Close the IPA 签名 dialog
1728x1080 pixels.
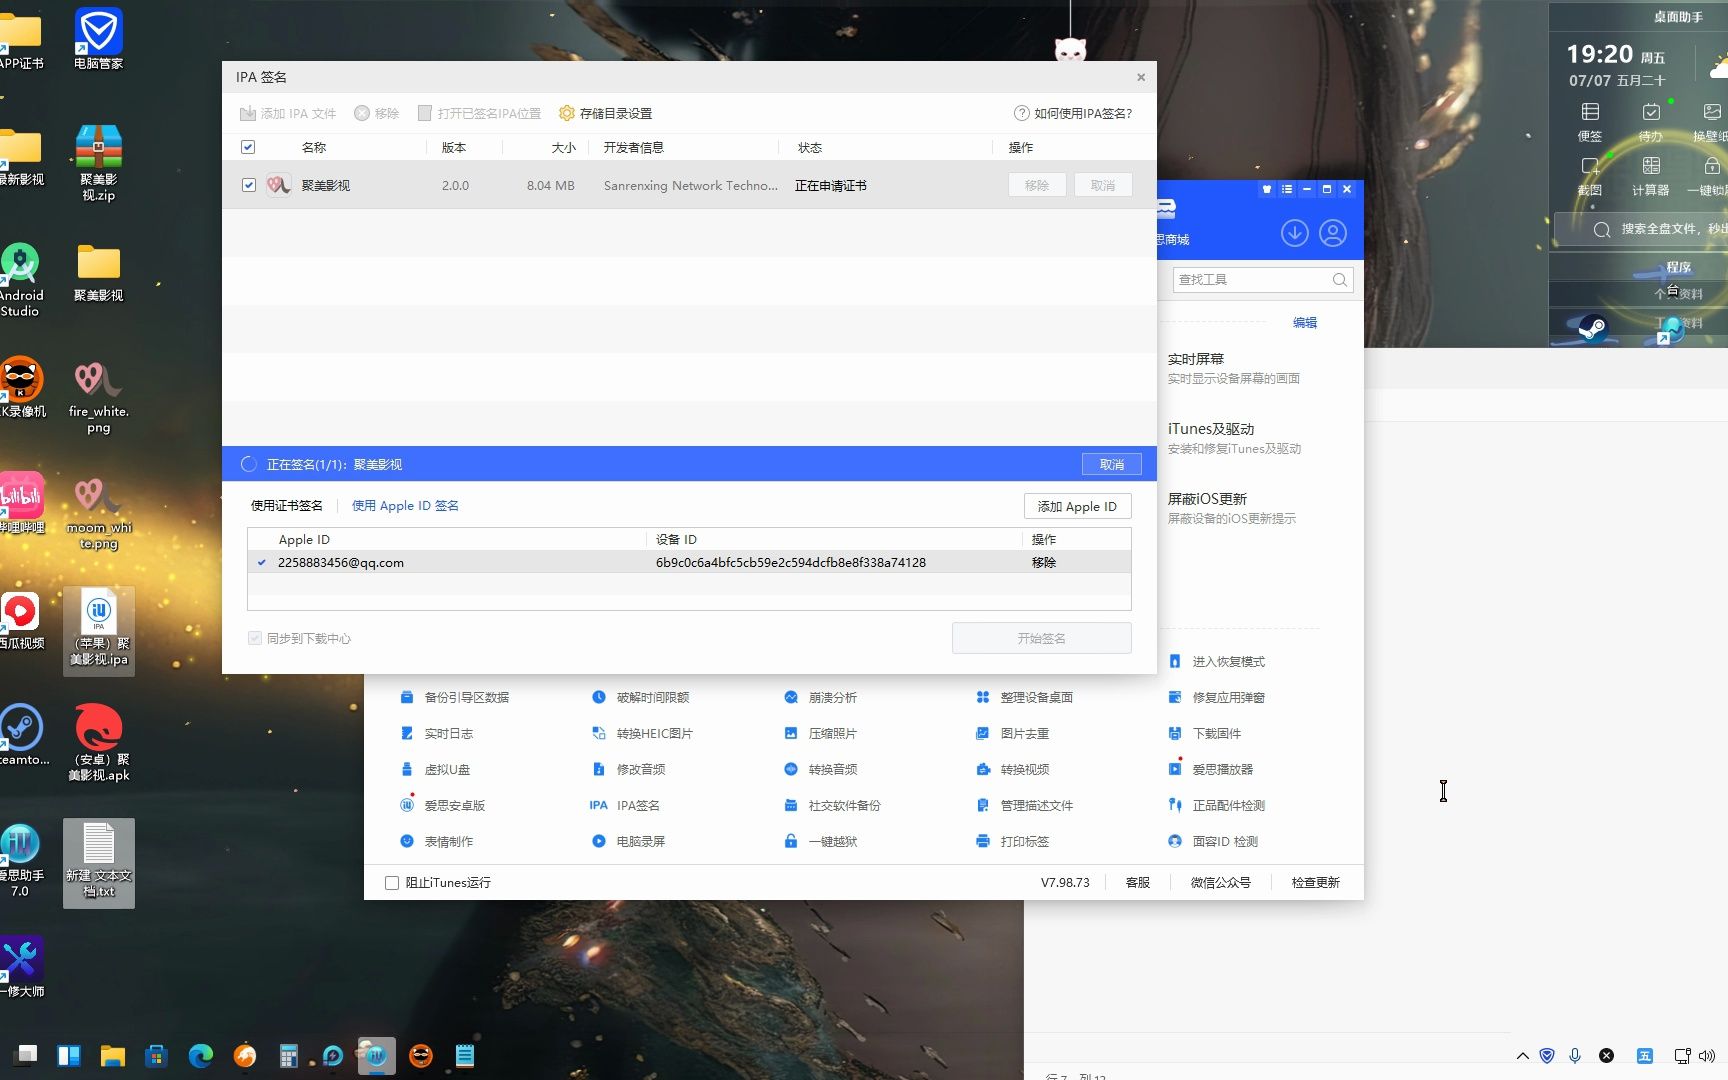pyautogui.click(x=1140, y=77)
